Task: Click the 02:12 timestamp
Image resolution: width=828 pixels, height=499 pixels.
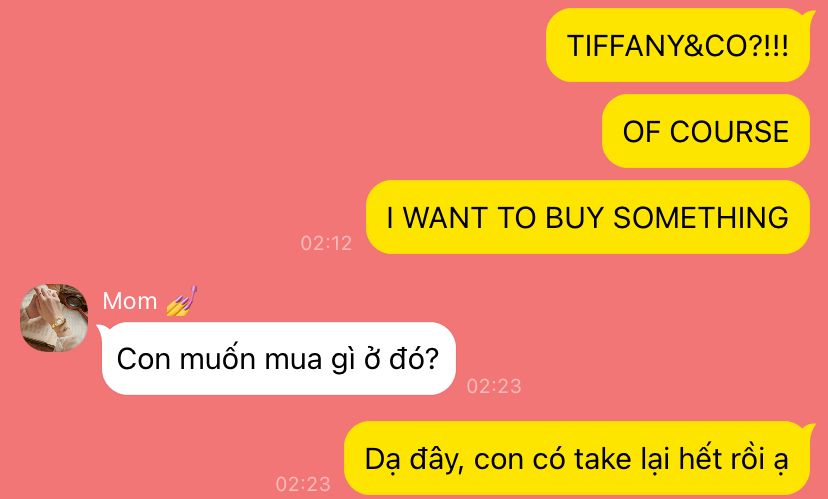Action: 326,243
